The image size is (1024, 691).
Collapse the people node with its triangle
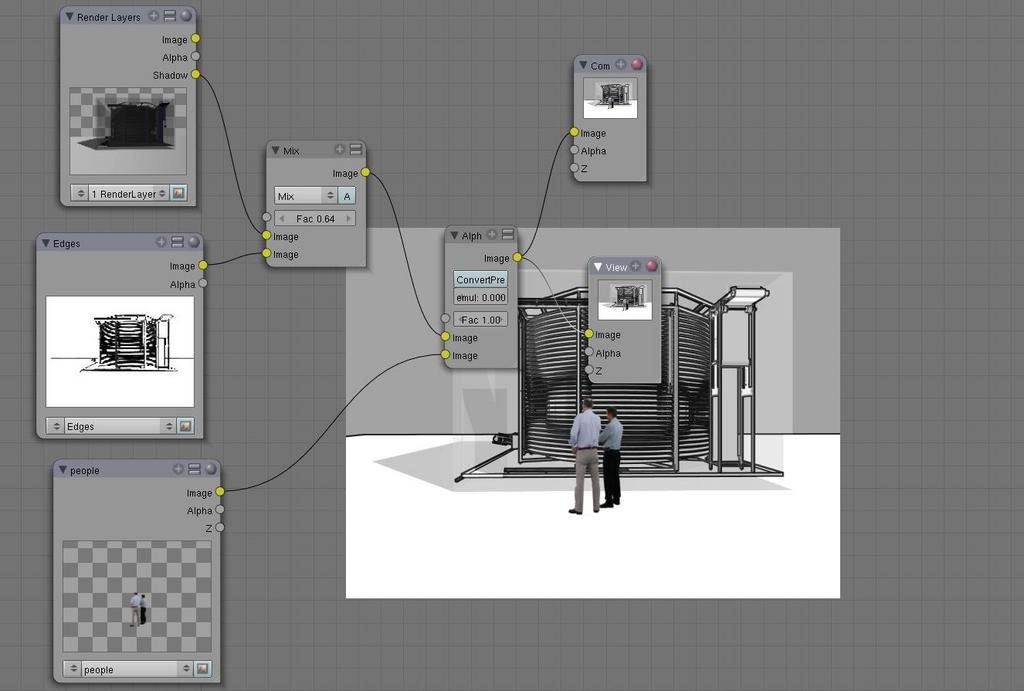click(63, 470)
